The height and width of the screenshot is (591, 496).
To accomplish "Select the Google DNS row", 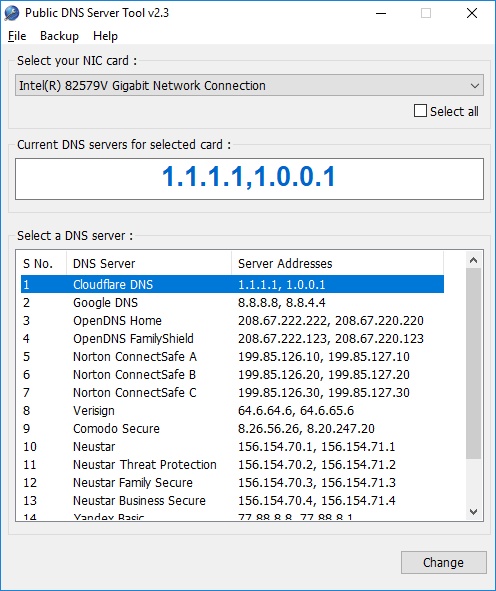I will point(232,303).
